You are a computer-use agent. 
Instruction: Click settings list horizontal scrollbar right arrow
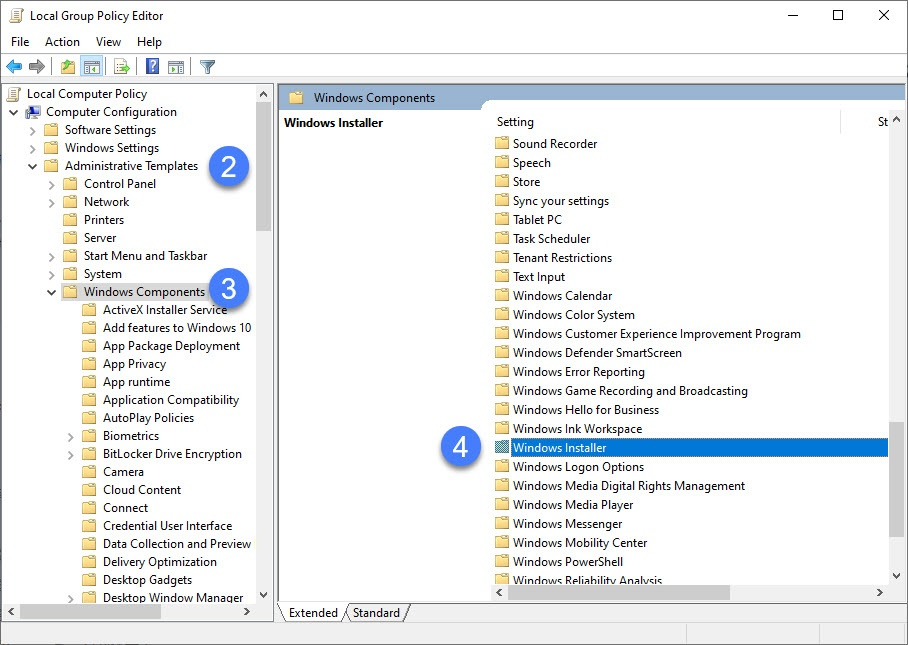click(x=880, y=592)
